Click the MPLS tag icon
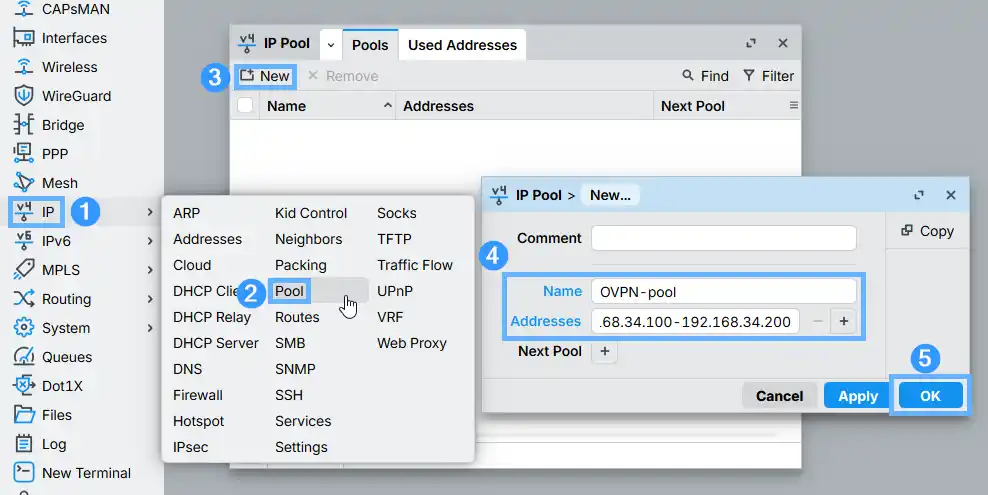 pos(24,270)
